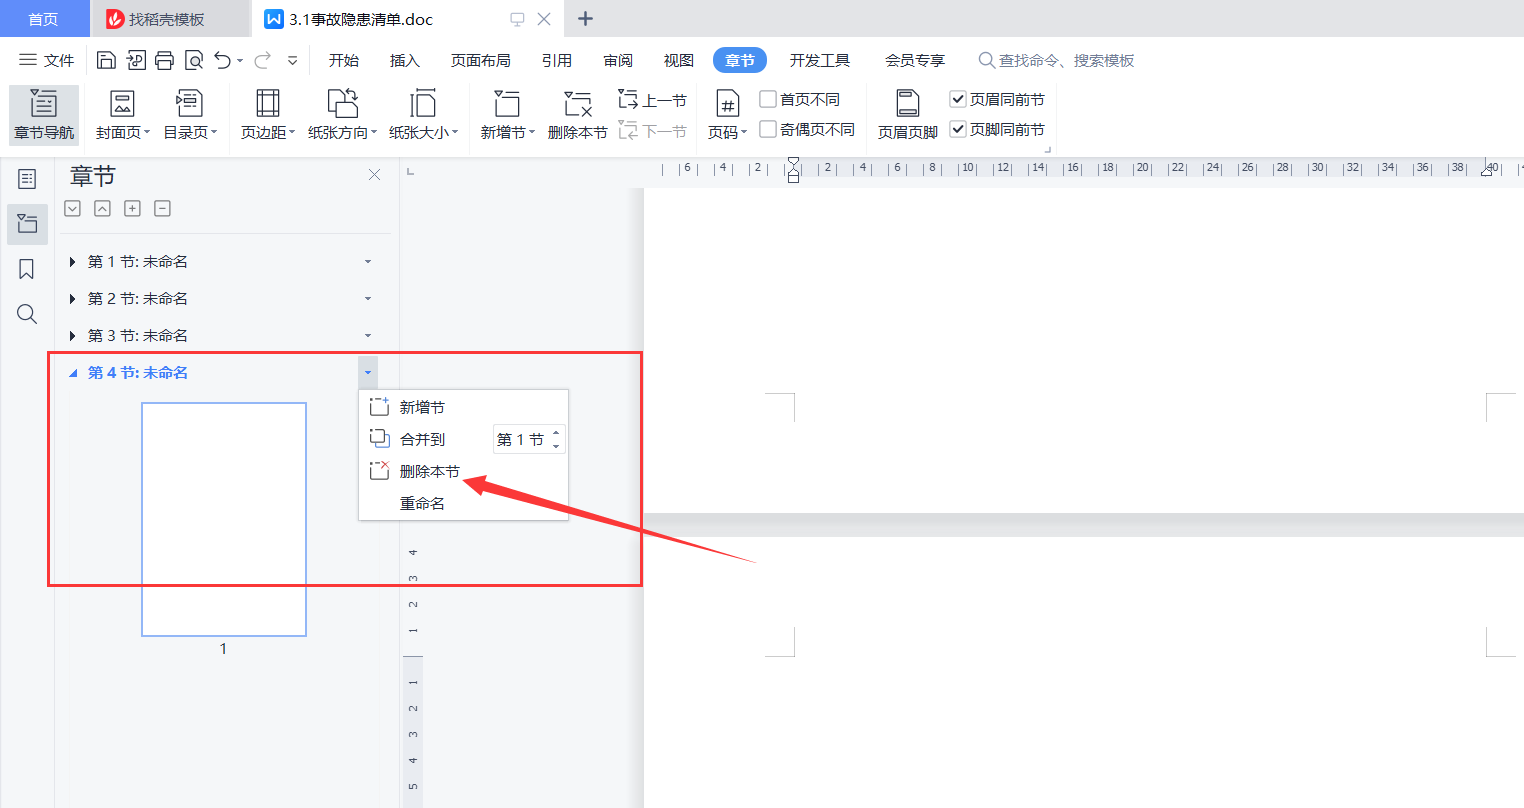The image size is (1524, 808).
Task: Add a new document tab with plus
Action: [x=586, y=19]
